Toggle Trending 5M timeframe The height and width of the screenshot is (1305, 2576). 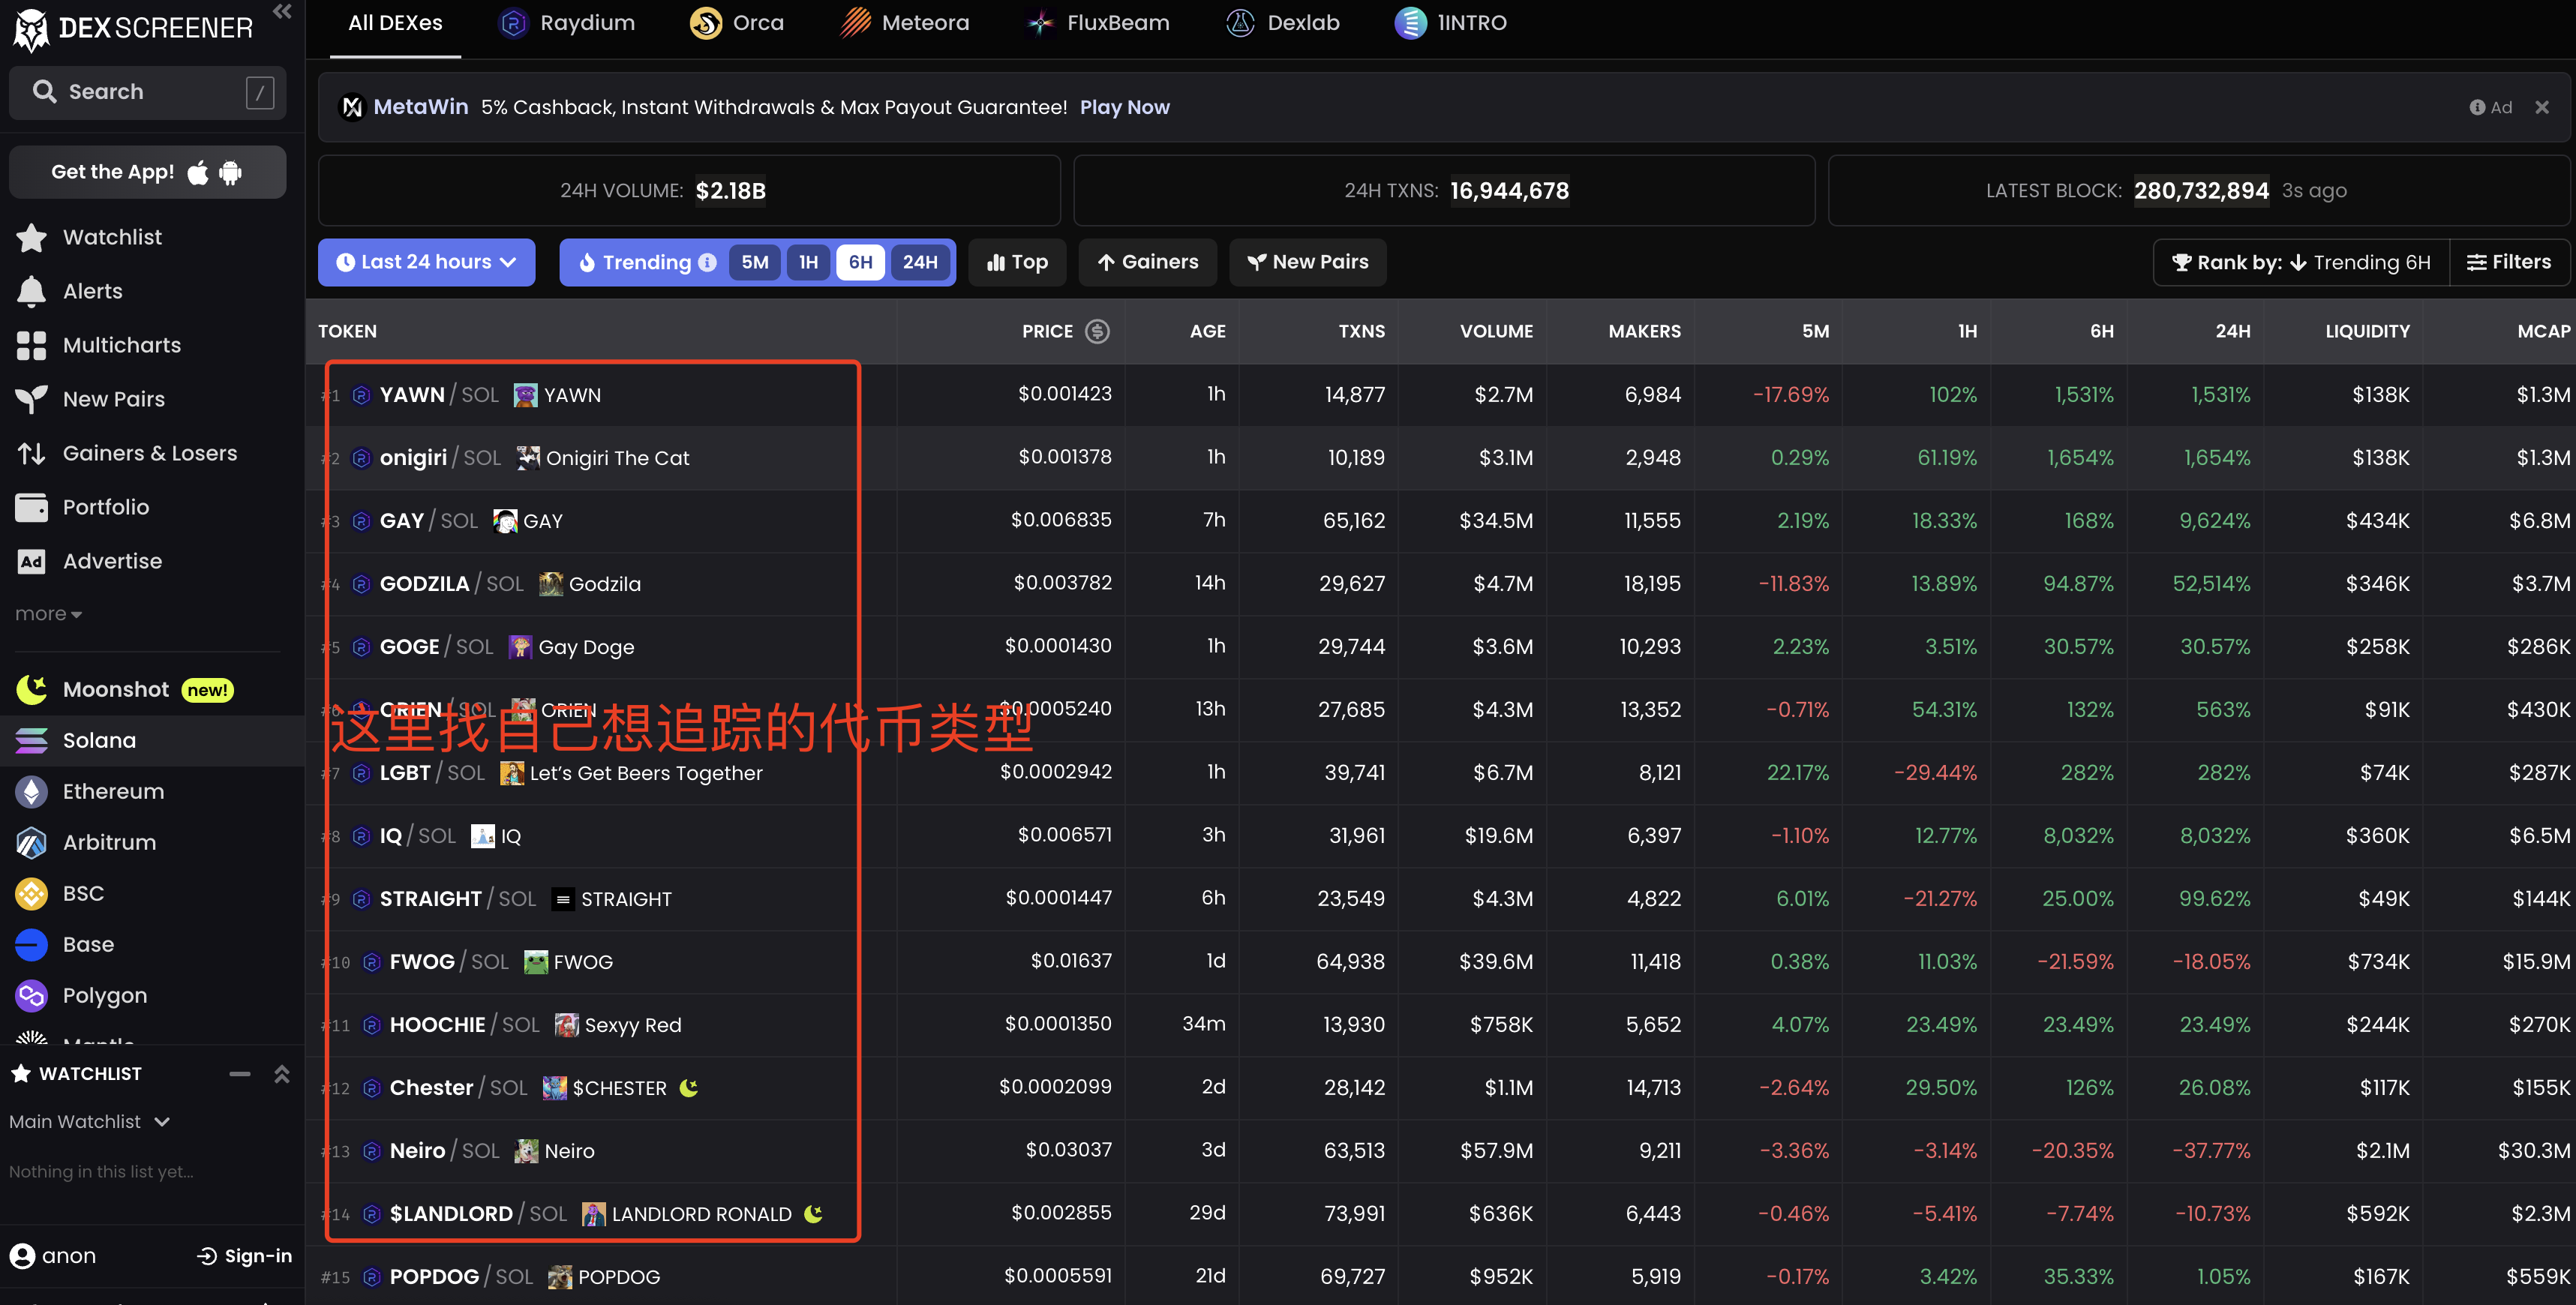click(754, 262)
